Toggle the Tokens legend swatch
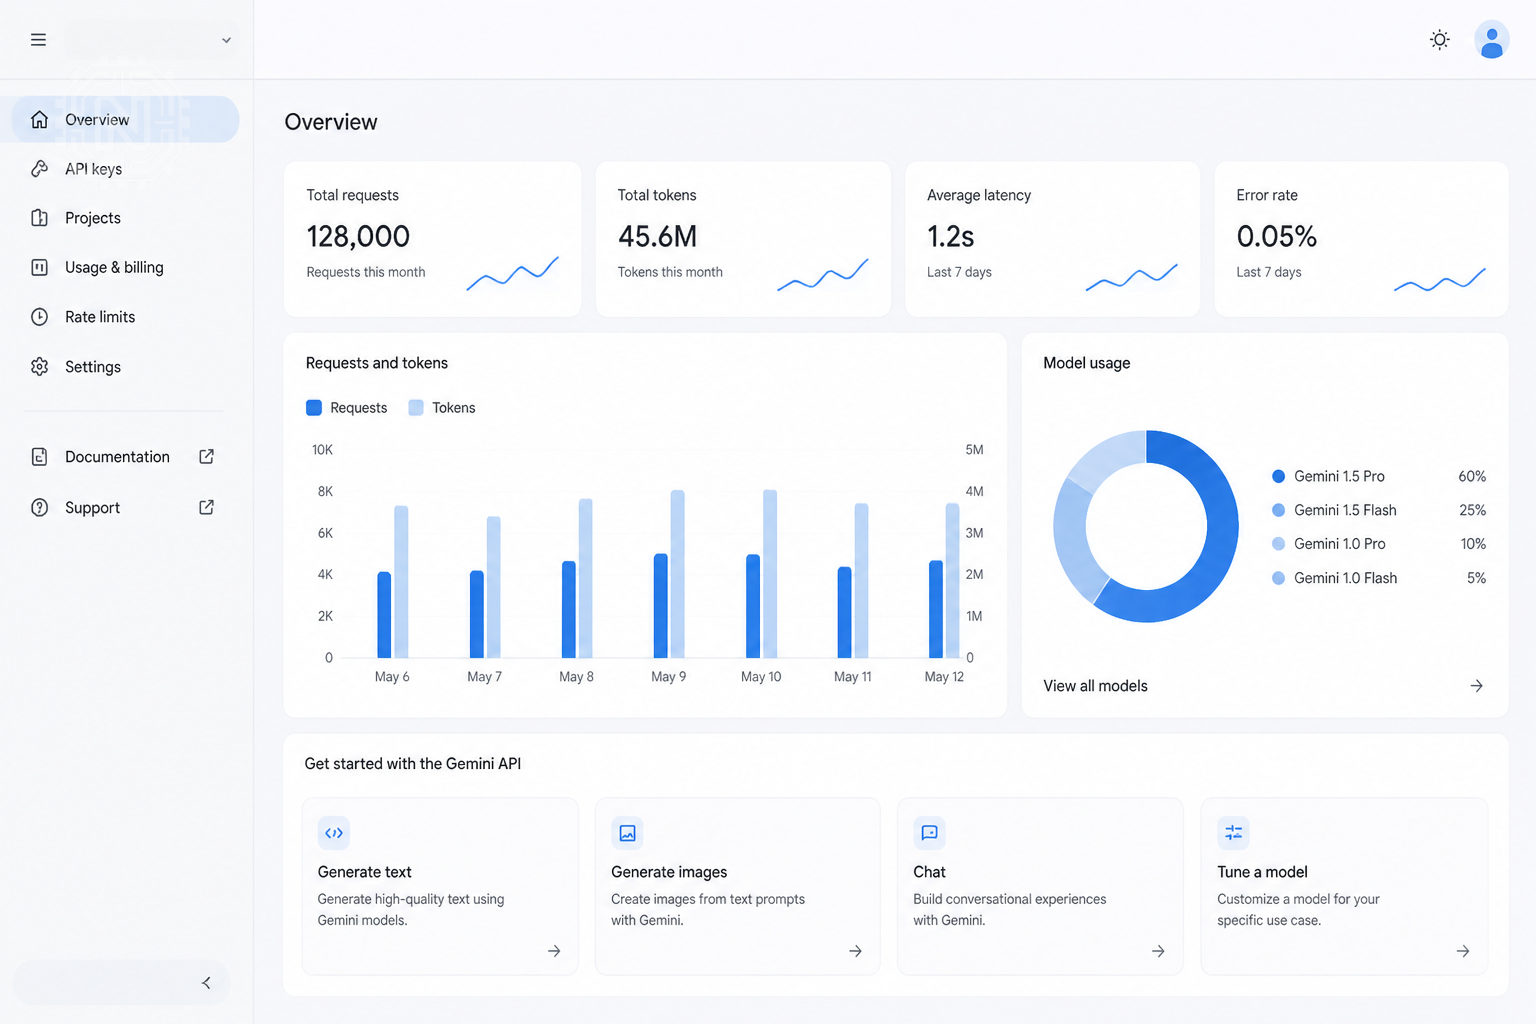This screenshot has width=1536, height=1024. [x=416, y=408]
